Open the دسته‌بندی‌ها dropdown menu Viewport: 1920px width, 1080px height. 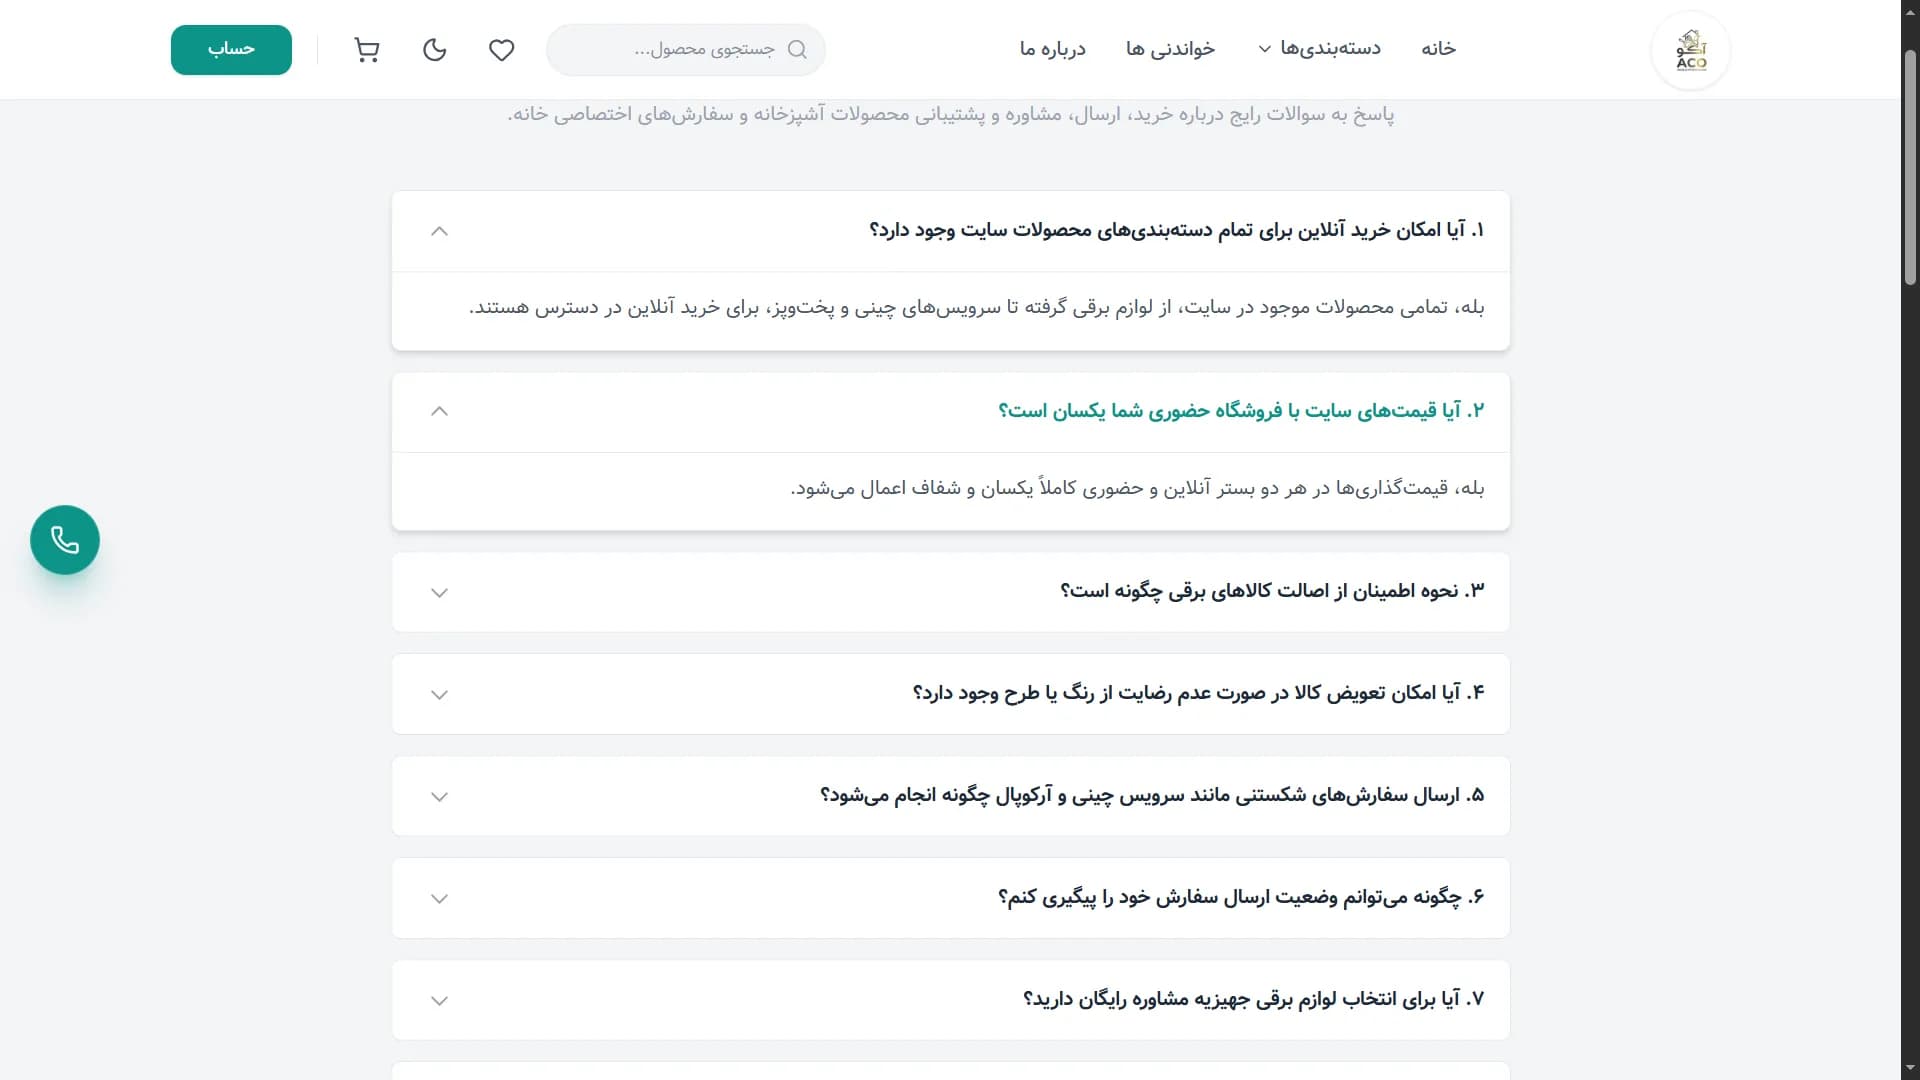(1319, 49)
